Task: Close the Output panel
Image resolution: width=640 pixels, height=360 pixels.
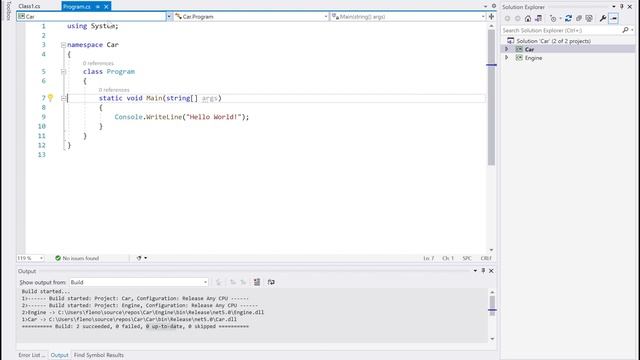Action: coord(491,271)
